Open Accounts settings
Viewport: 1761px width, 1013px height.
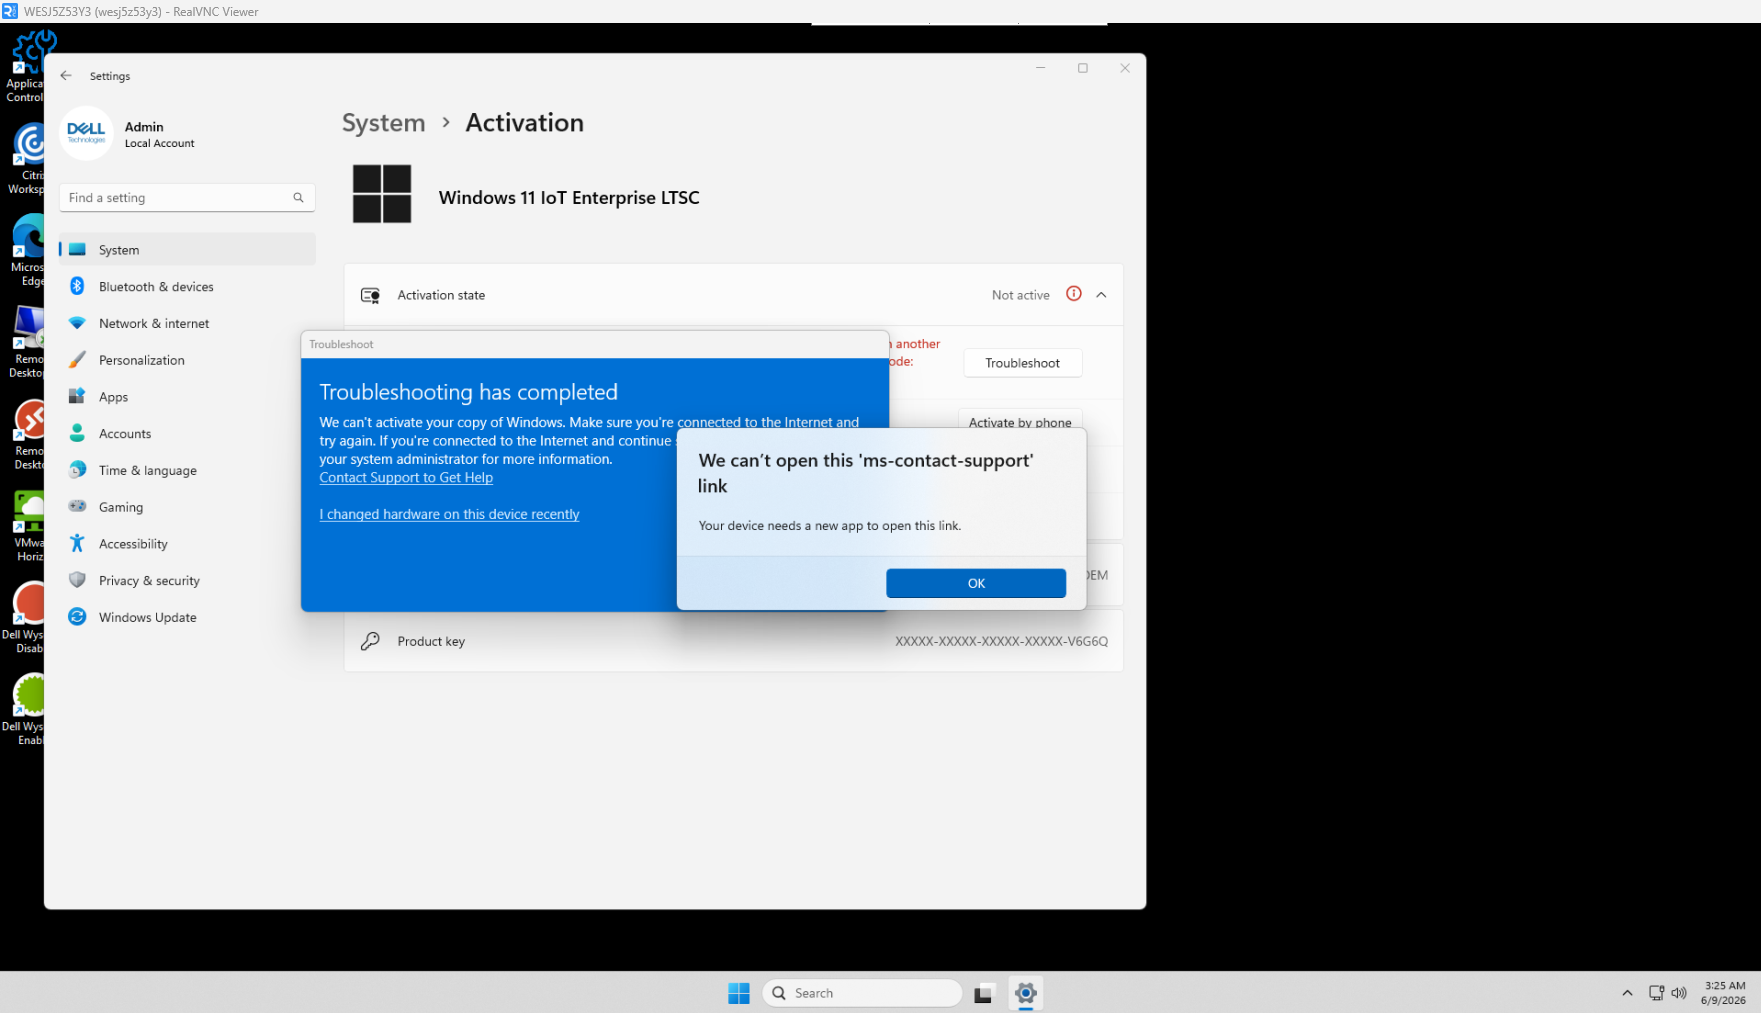click(187, 434)
